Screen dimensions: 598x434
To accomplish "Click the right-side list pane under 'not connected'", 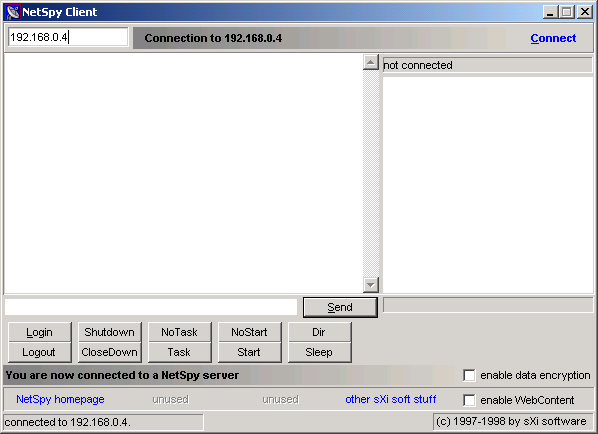I will coord(488,185).
